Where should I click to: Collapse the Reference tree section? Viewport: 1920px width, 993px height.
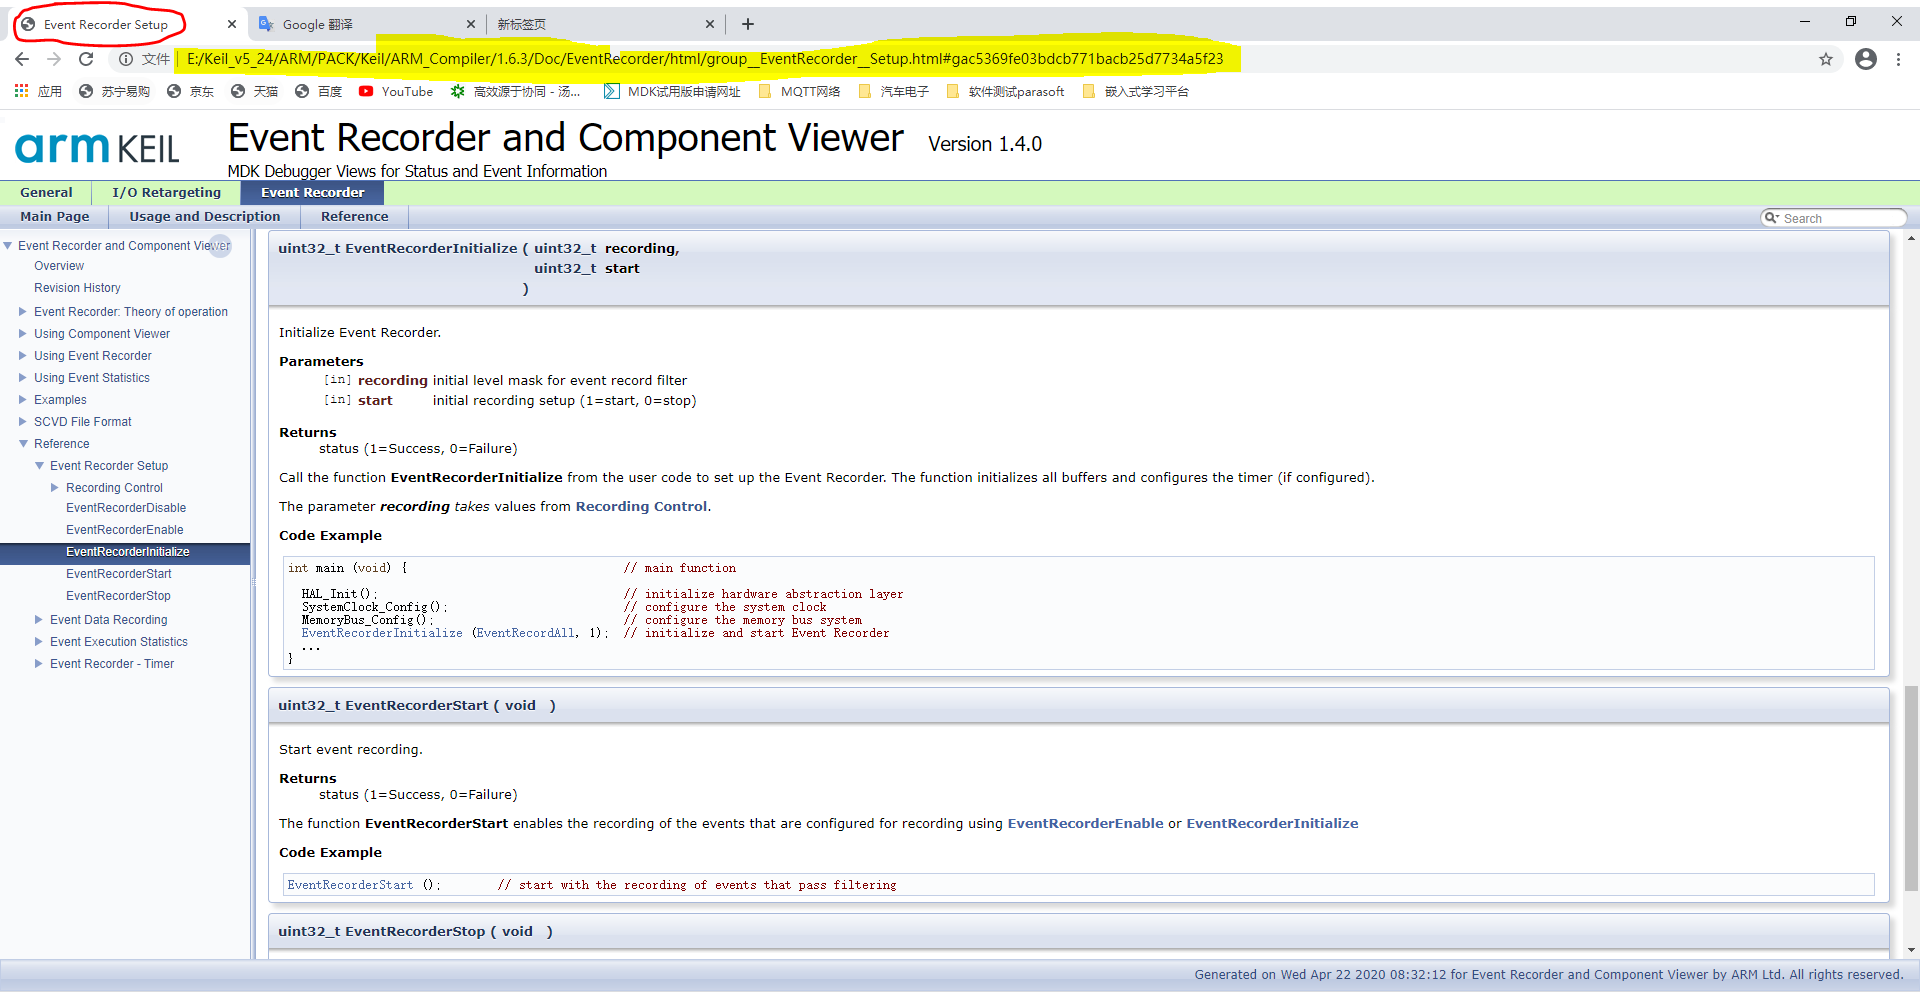tap(24, 443)
